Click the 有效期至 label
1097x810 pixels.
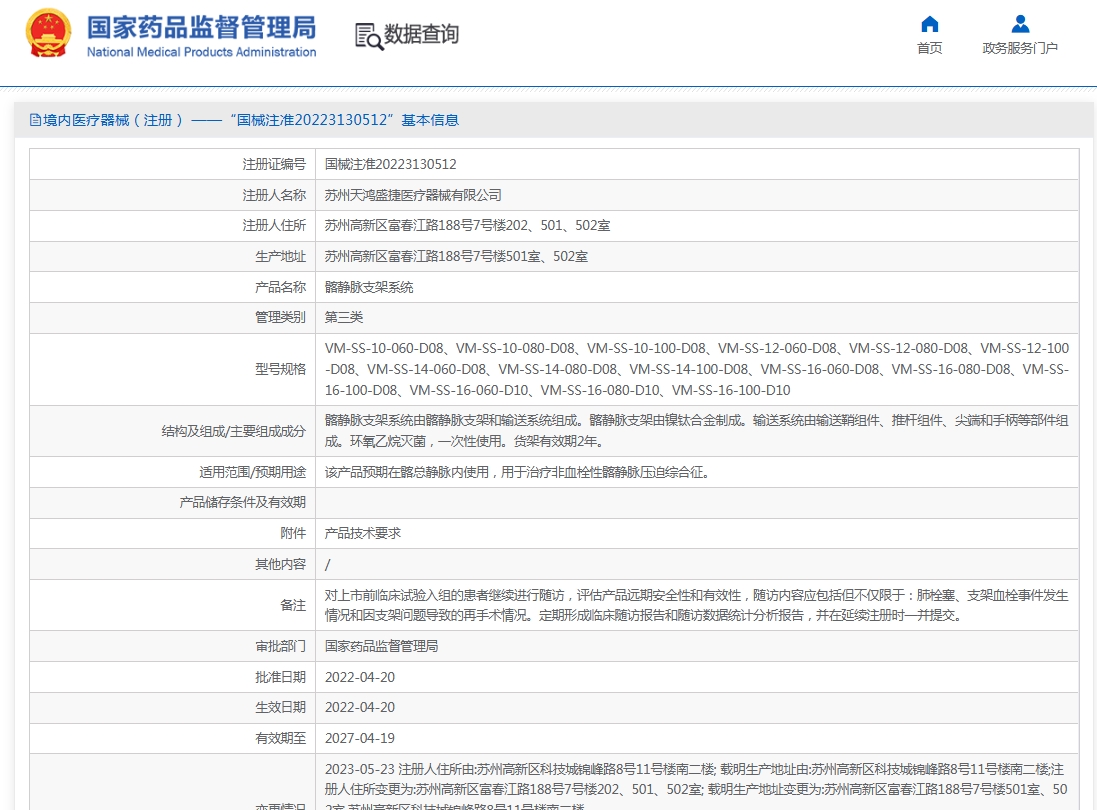pyautogui.click(x=281, y=738)
